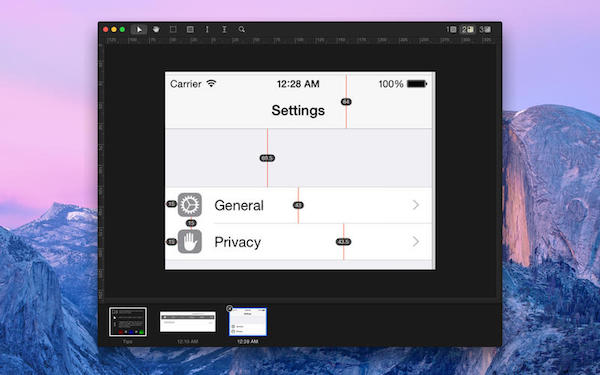This screenshot has height=375, width=600.
Task: Click the Privacy hand icon
Action: pos(190,241)
